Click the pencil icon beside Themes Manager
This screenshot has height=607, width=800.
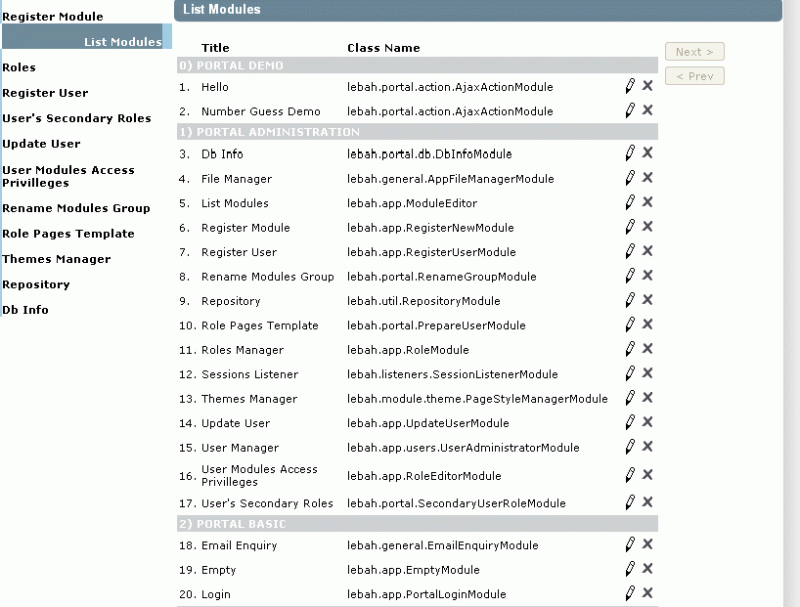tap(629, 399)
